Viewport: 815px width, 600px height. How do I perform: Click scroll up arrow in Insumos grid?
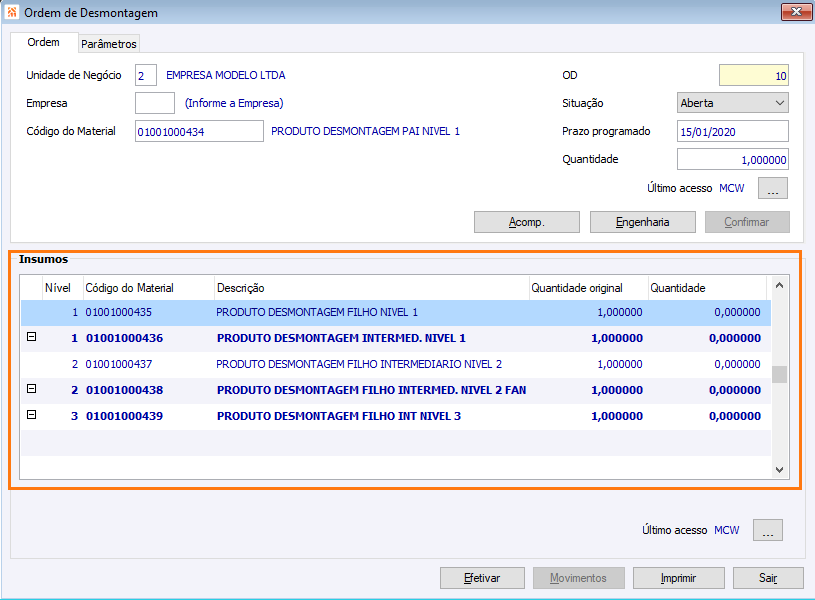pos(779,285)
